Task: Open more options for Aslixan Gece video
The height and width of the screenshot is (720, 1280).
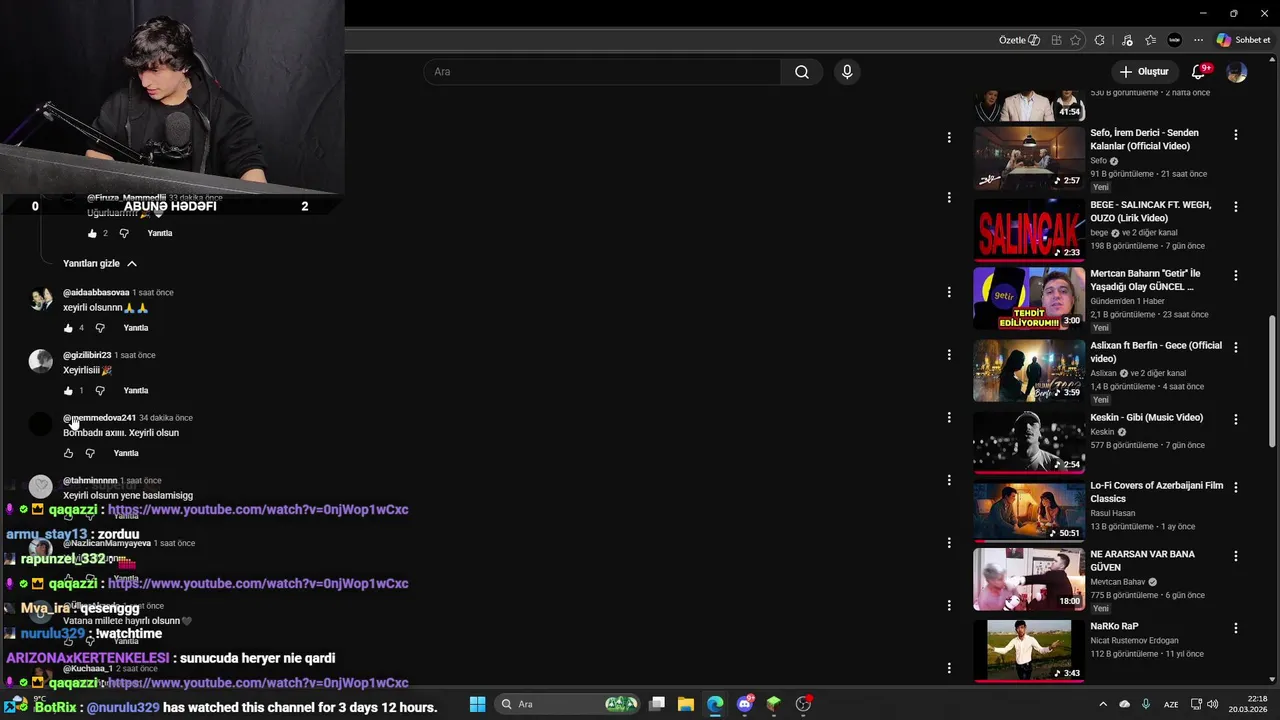Action: click(1236, 348)
